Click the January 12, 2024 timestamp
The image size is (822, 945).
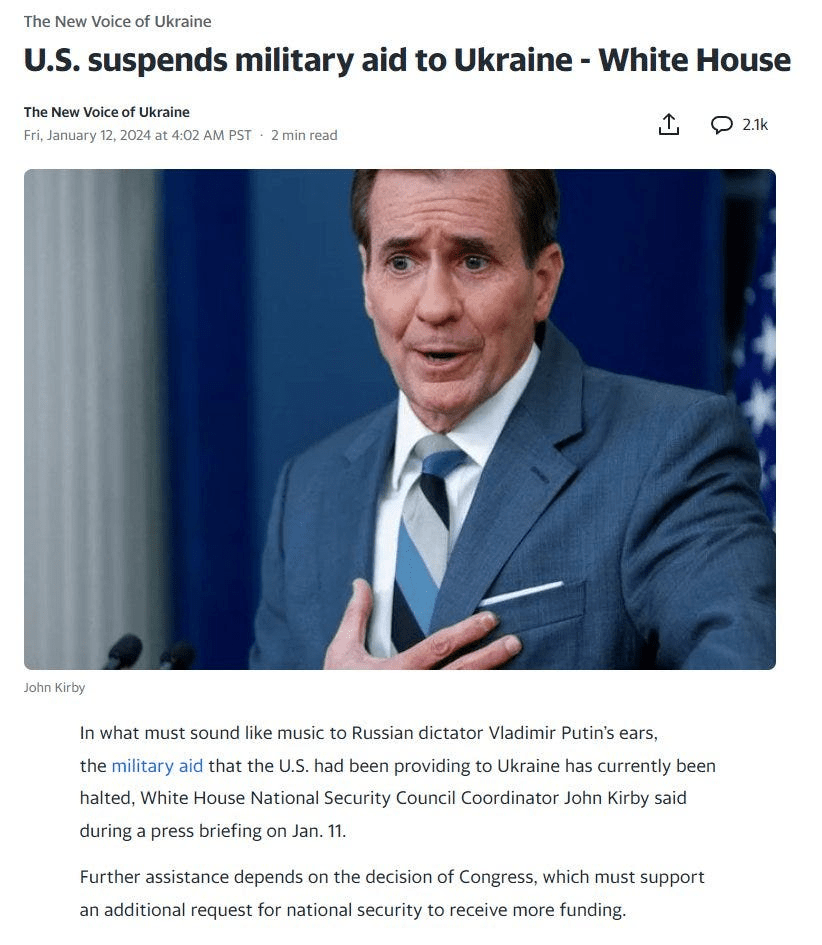137,135
